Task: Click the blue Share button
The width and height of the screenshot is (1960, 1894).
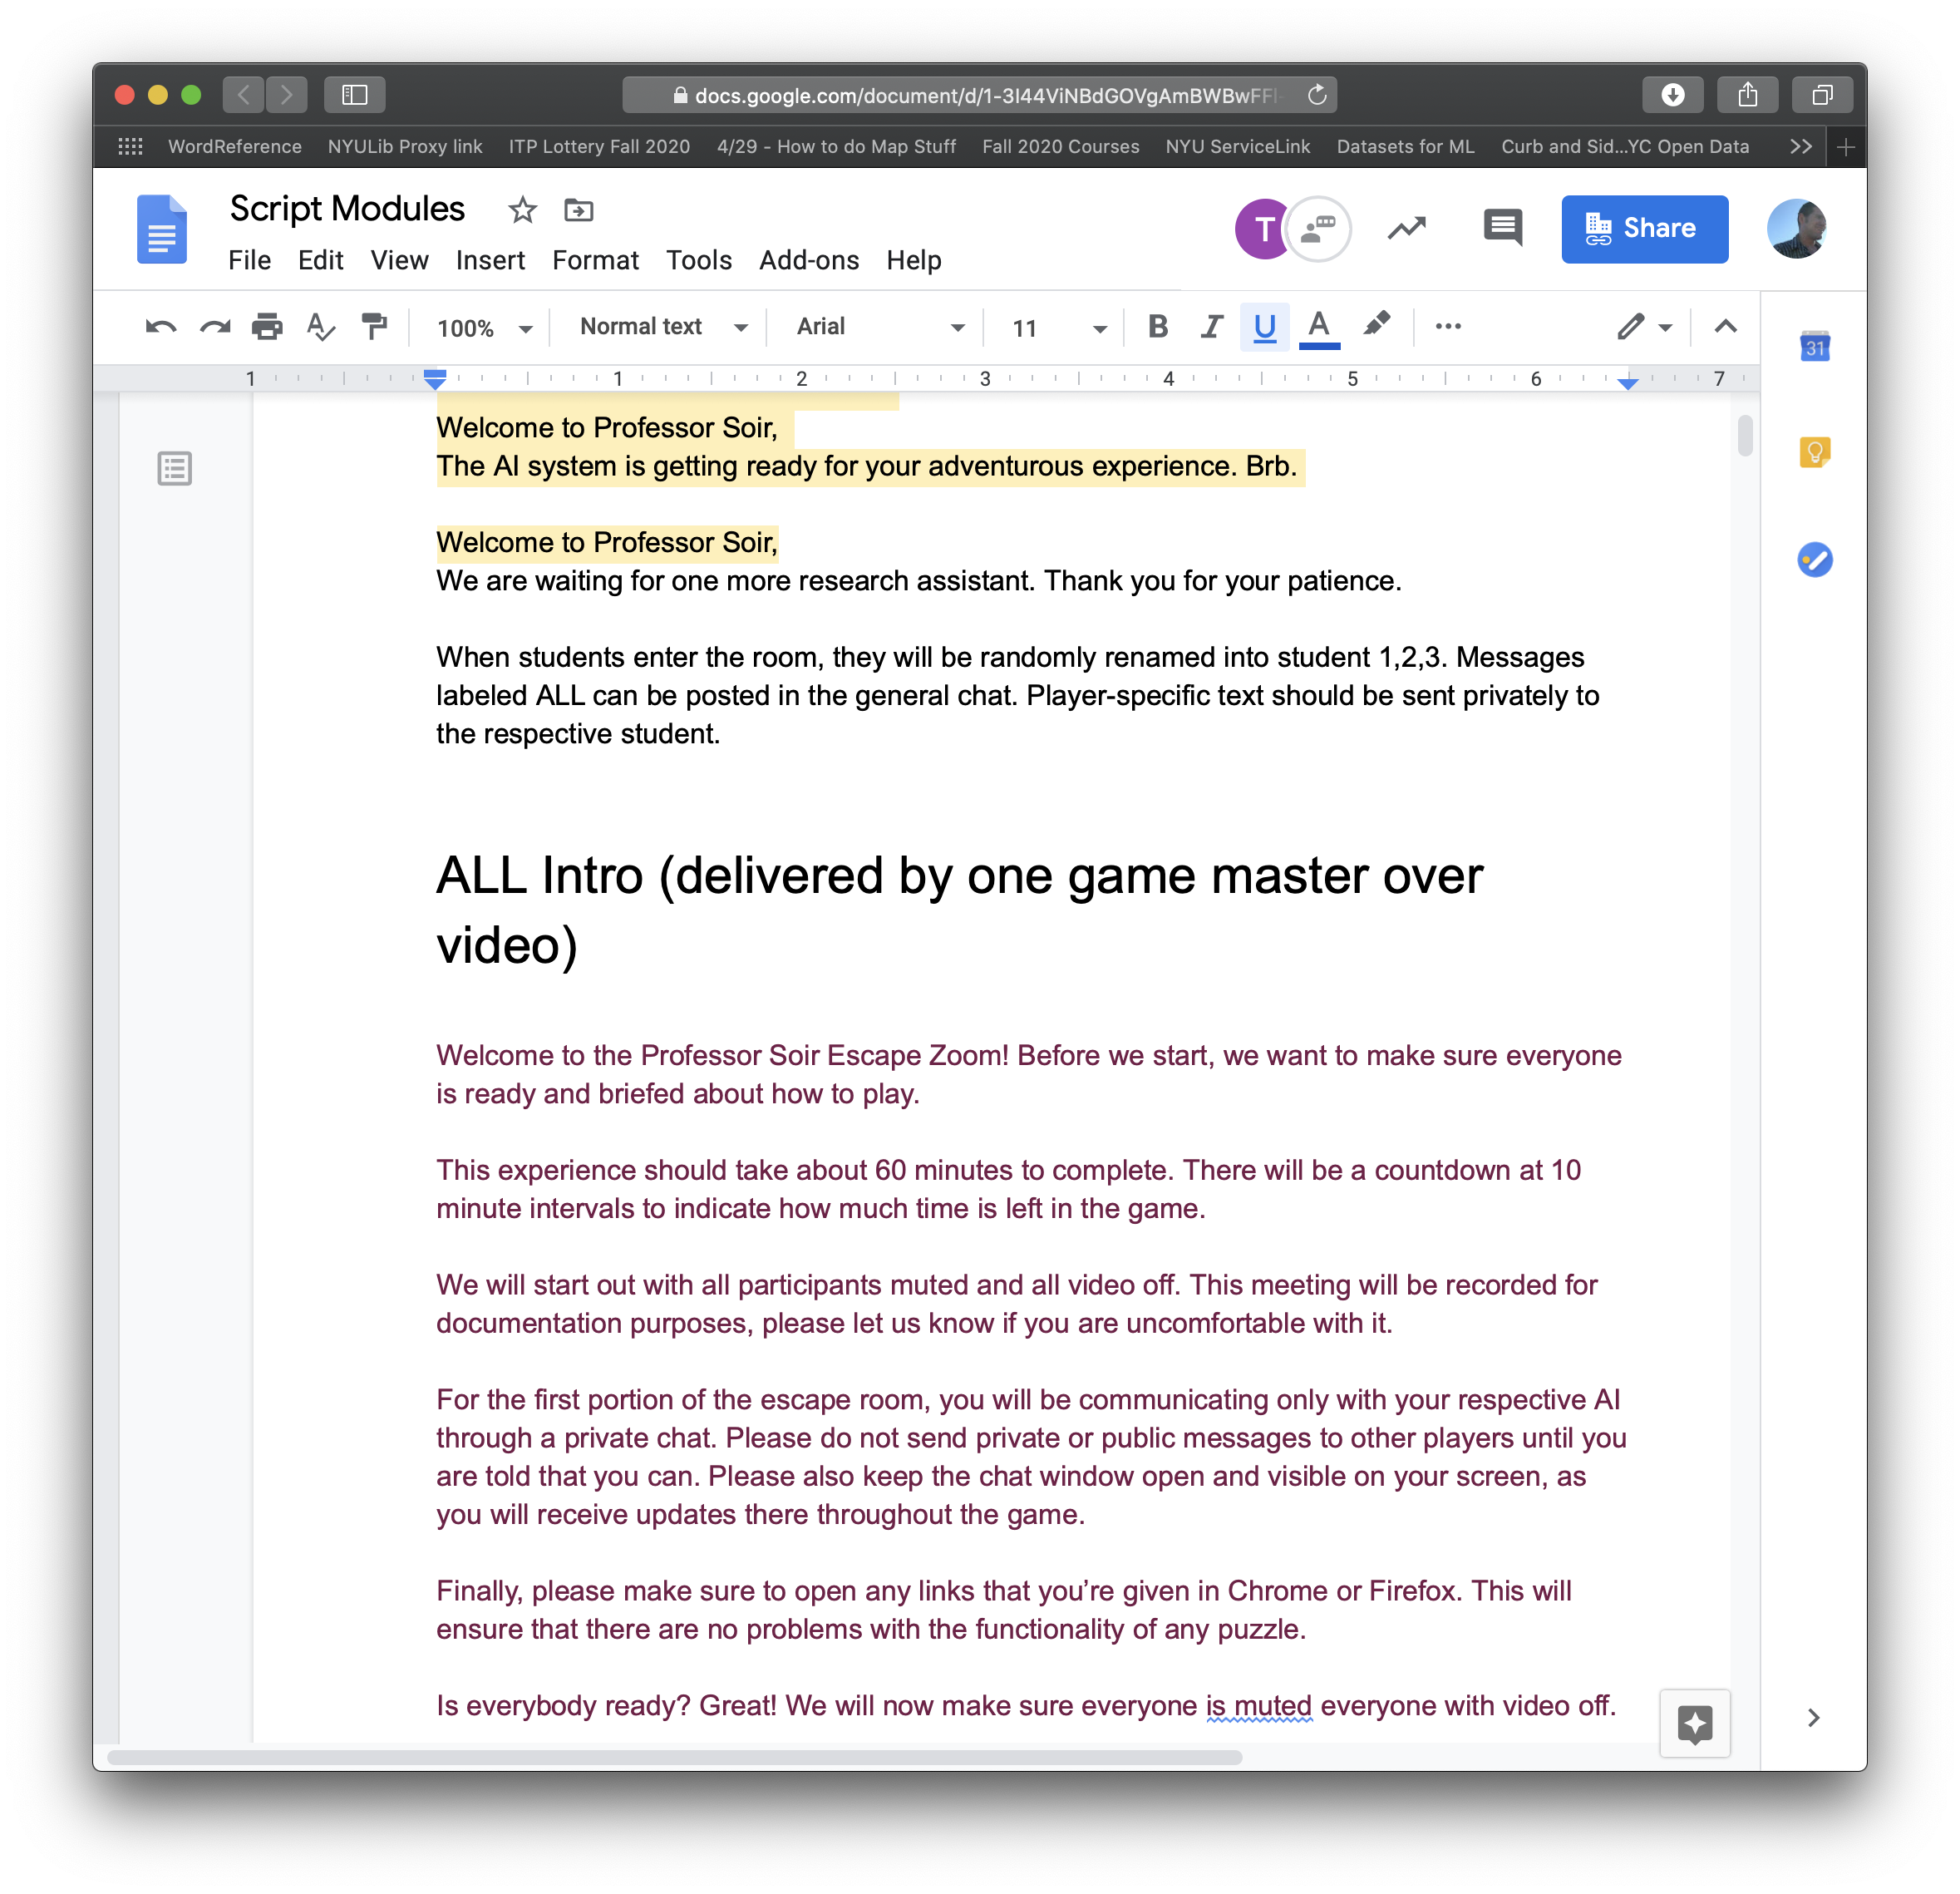Action: pos(1644,229)
